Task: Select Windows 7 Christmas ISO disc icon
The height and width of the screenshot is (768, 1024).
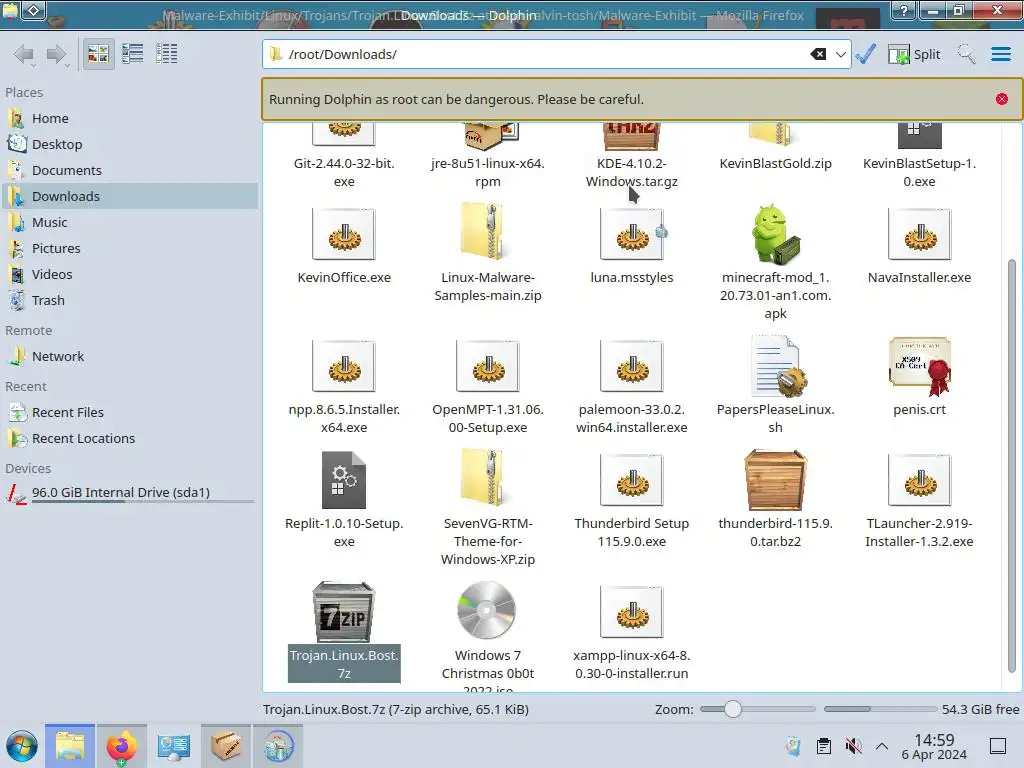Action: coord(487,611)
